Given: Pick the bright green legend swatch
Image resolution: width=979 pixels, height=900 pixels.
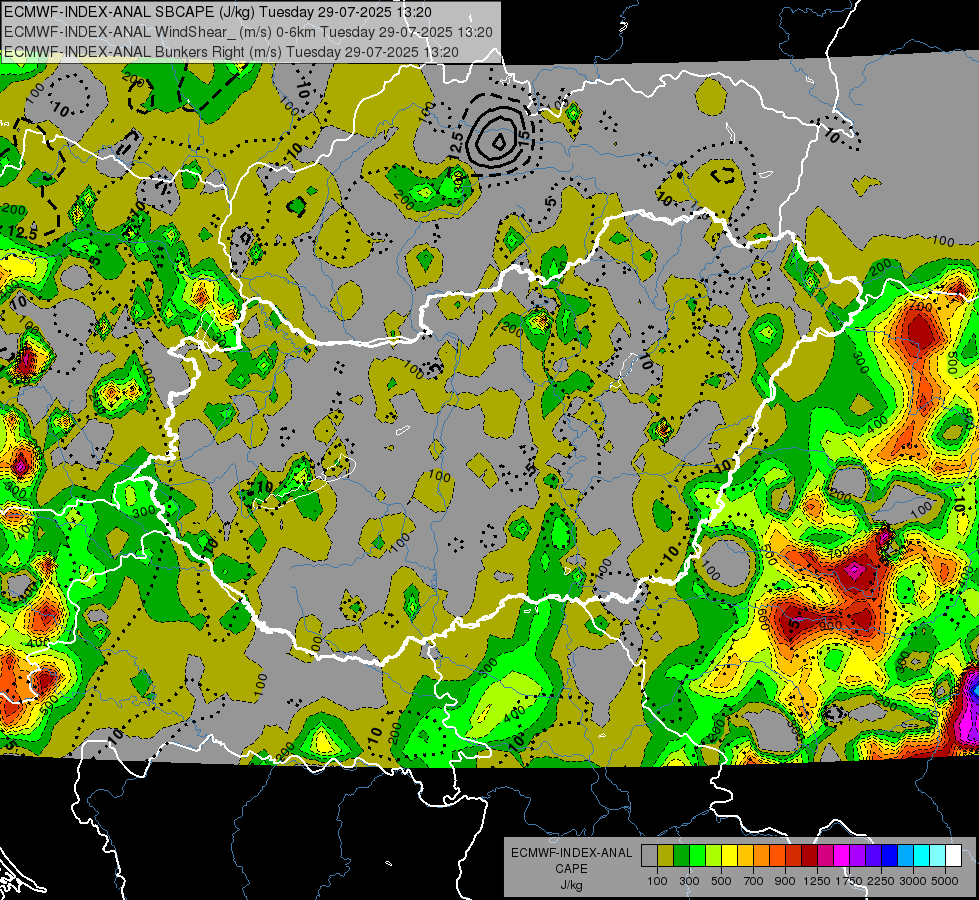Looking at the screenshot, I should 697,856.
